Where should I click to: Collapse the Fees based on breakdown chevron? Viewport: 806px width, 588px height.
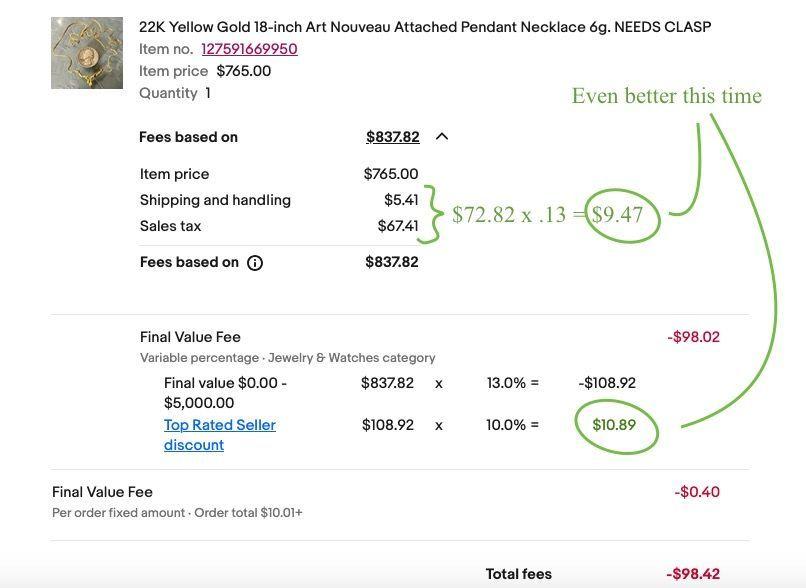tap(442, 137)
